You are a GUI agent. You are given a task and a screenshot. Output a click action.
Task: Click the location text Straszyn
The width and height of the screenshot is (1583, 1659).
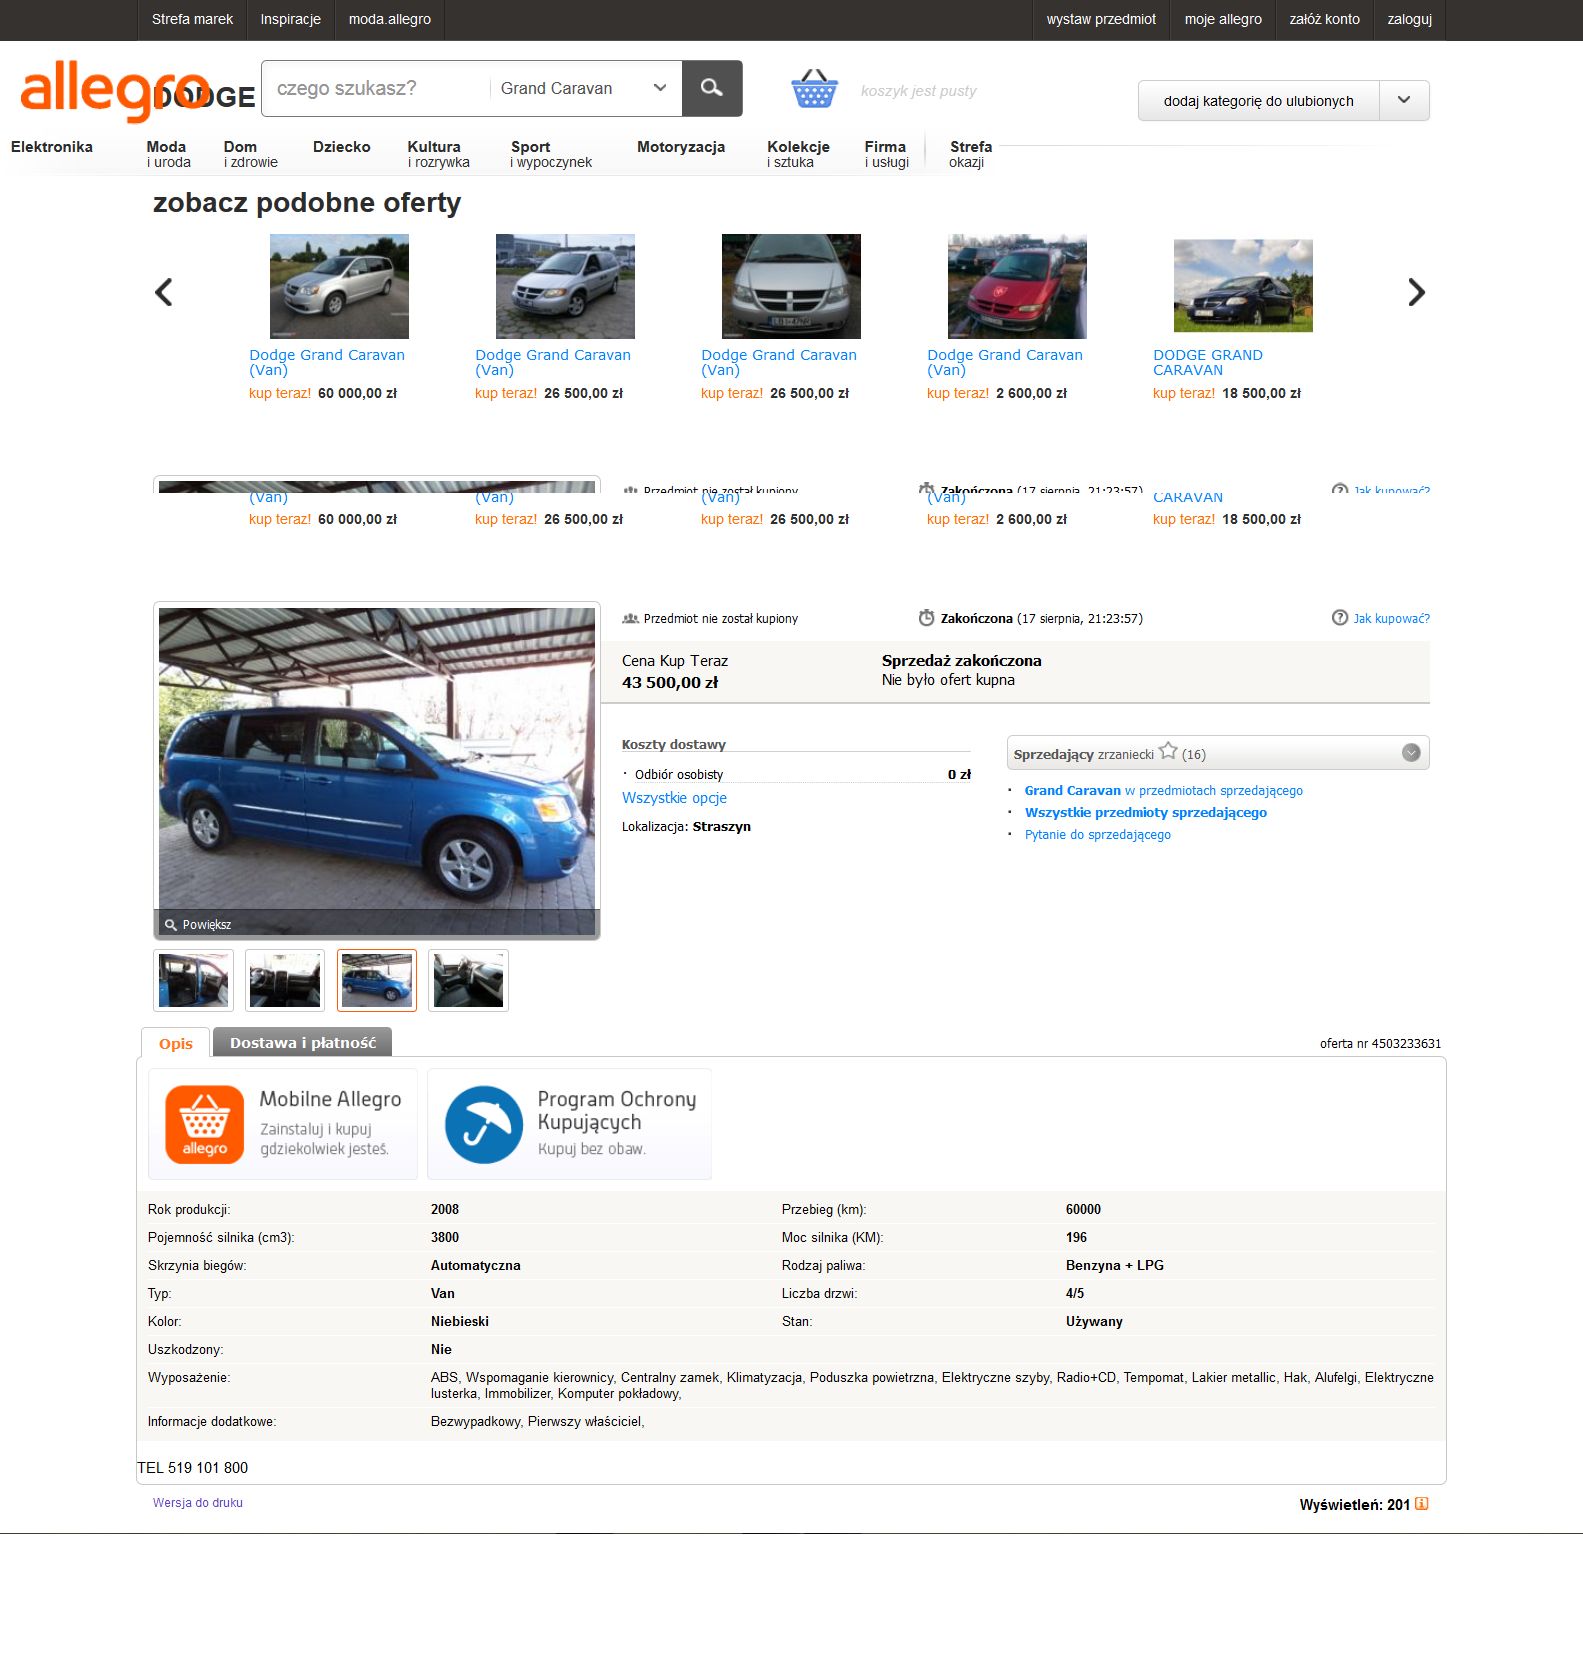tap(722, 827)
